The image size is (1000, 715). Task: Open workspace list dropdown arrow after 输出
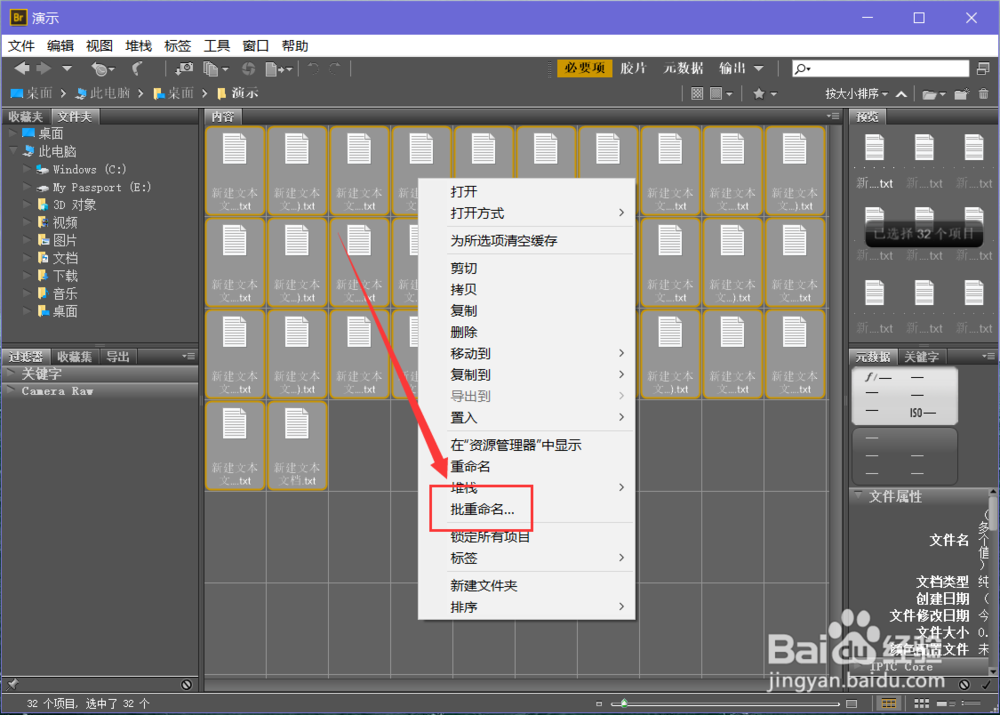pos(758,68)
